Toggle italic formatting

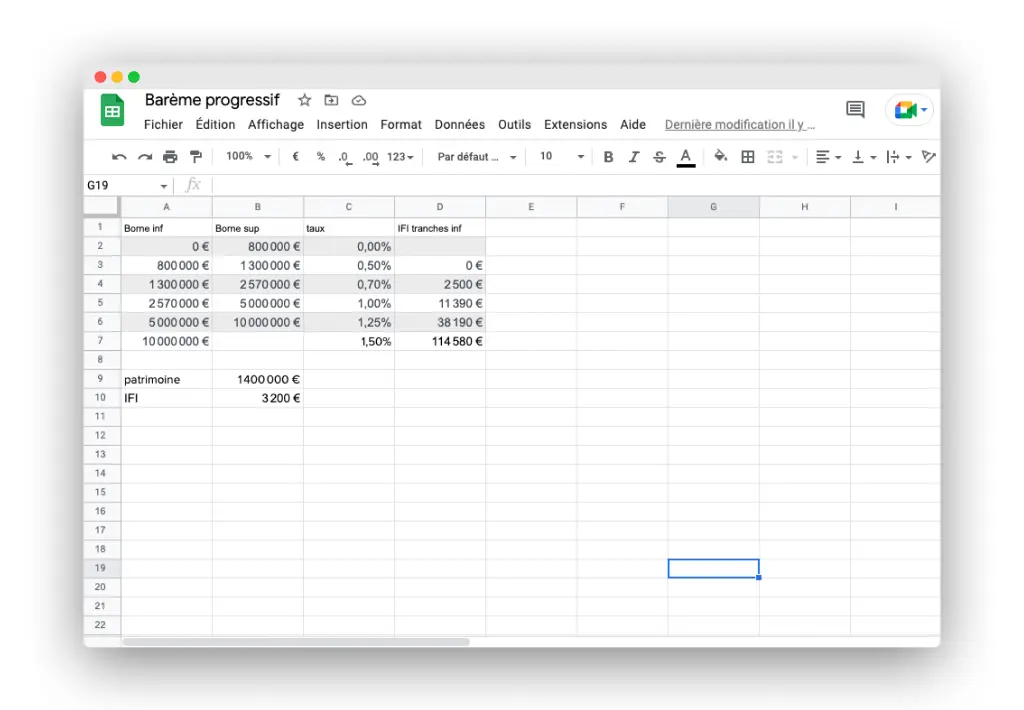tap(633, 157)
